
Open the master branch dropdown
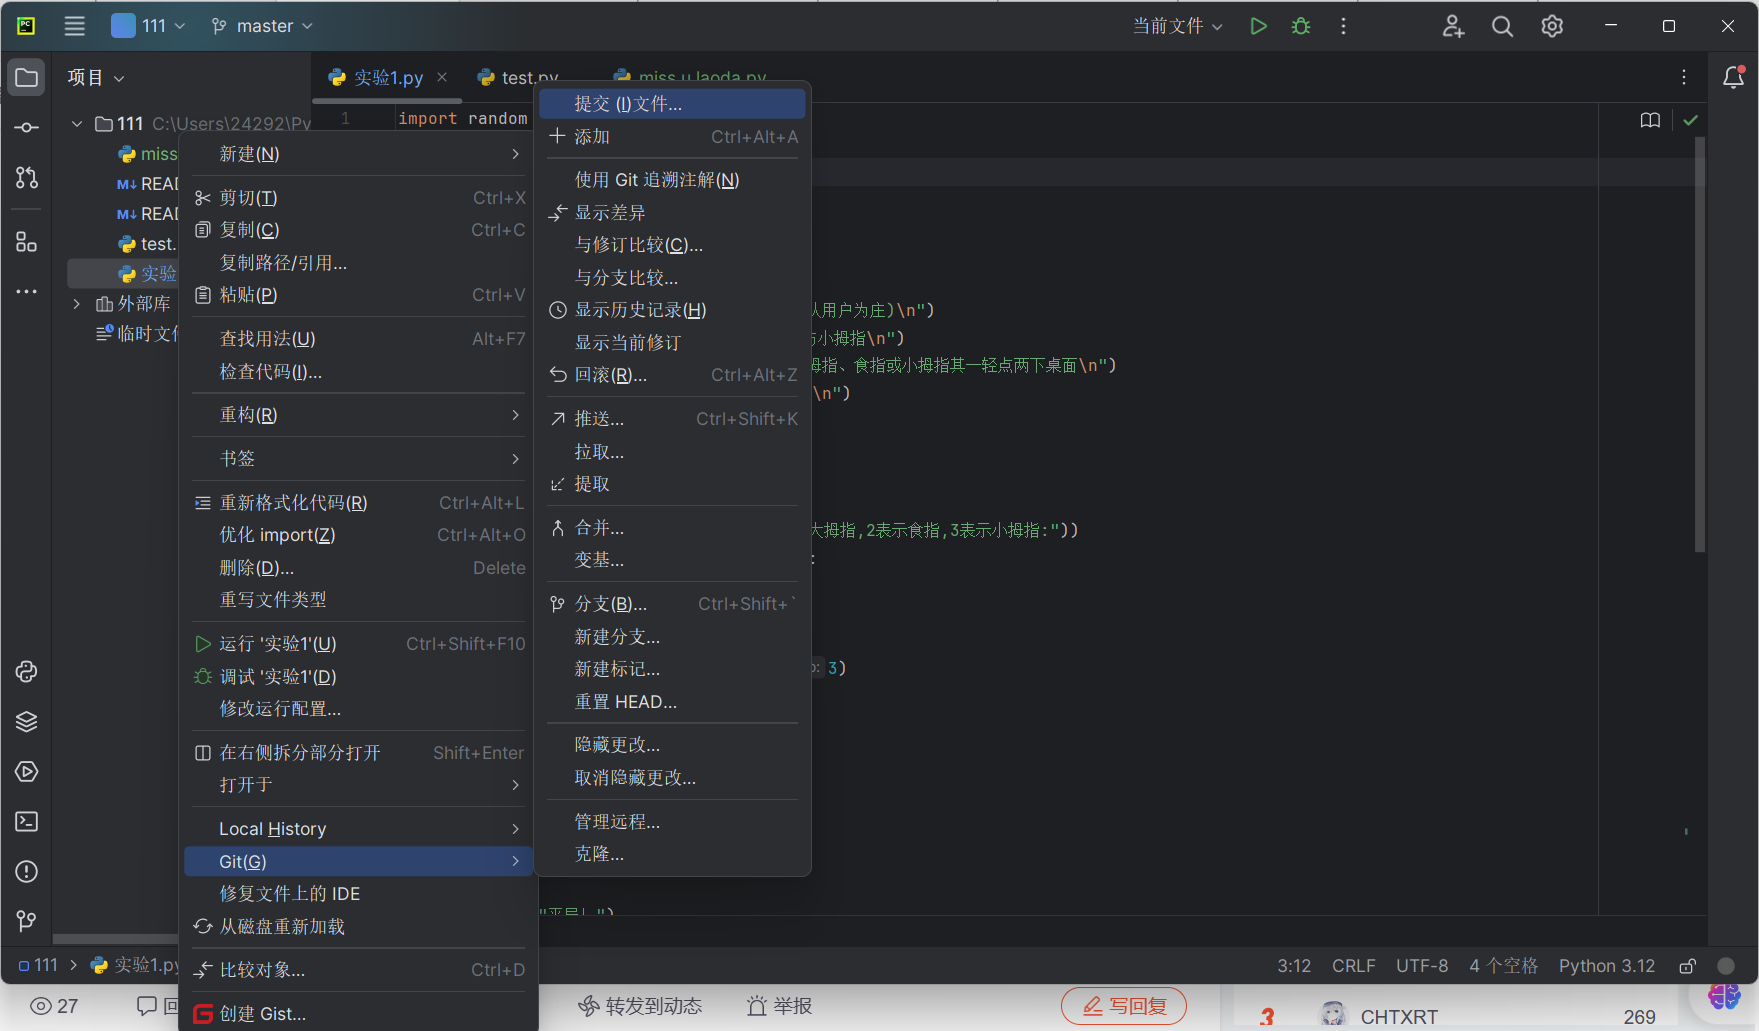pos(263,26)
